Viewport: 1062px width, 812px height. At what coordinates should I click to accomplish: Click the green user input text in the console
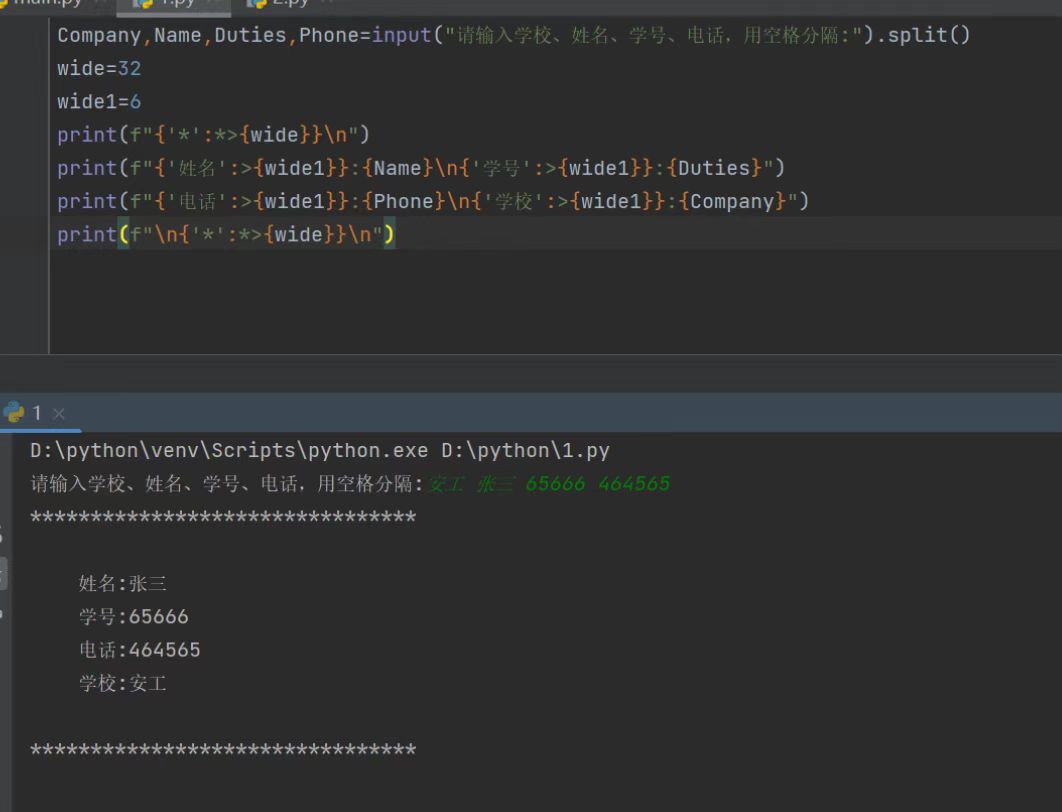pos(548,485)
